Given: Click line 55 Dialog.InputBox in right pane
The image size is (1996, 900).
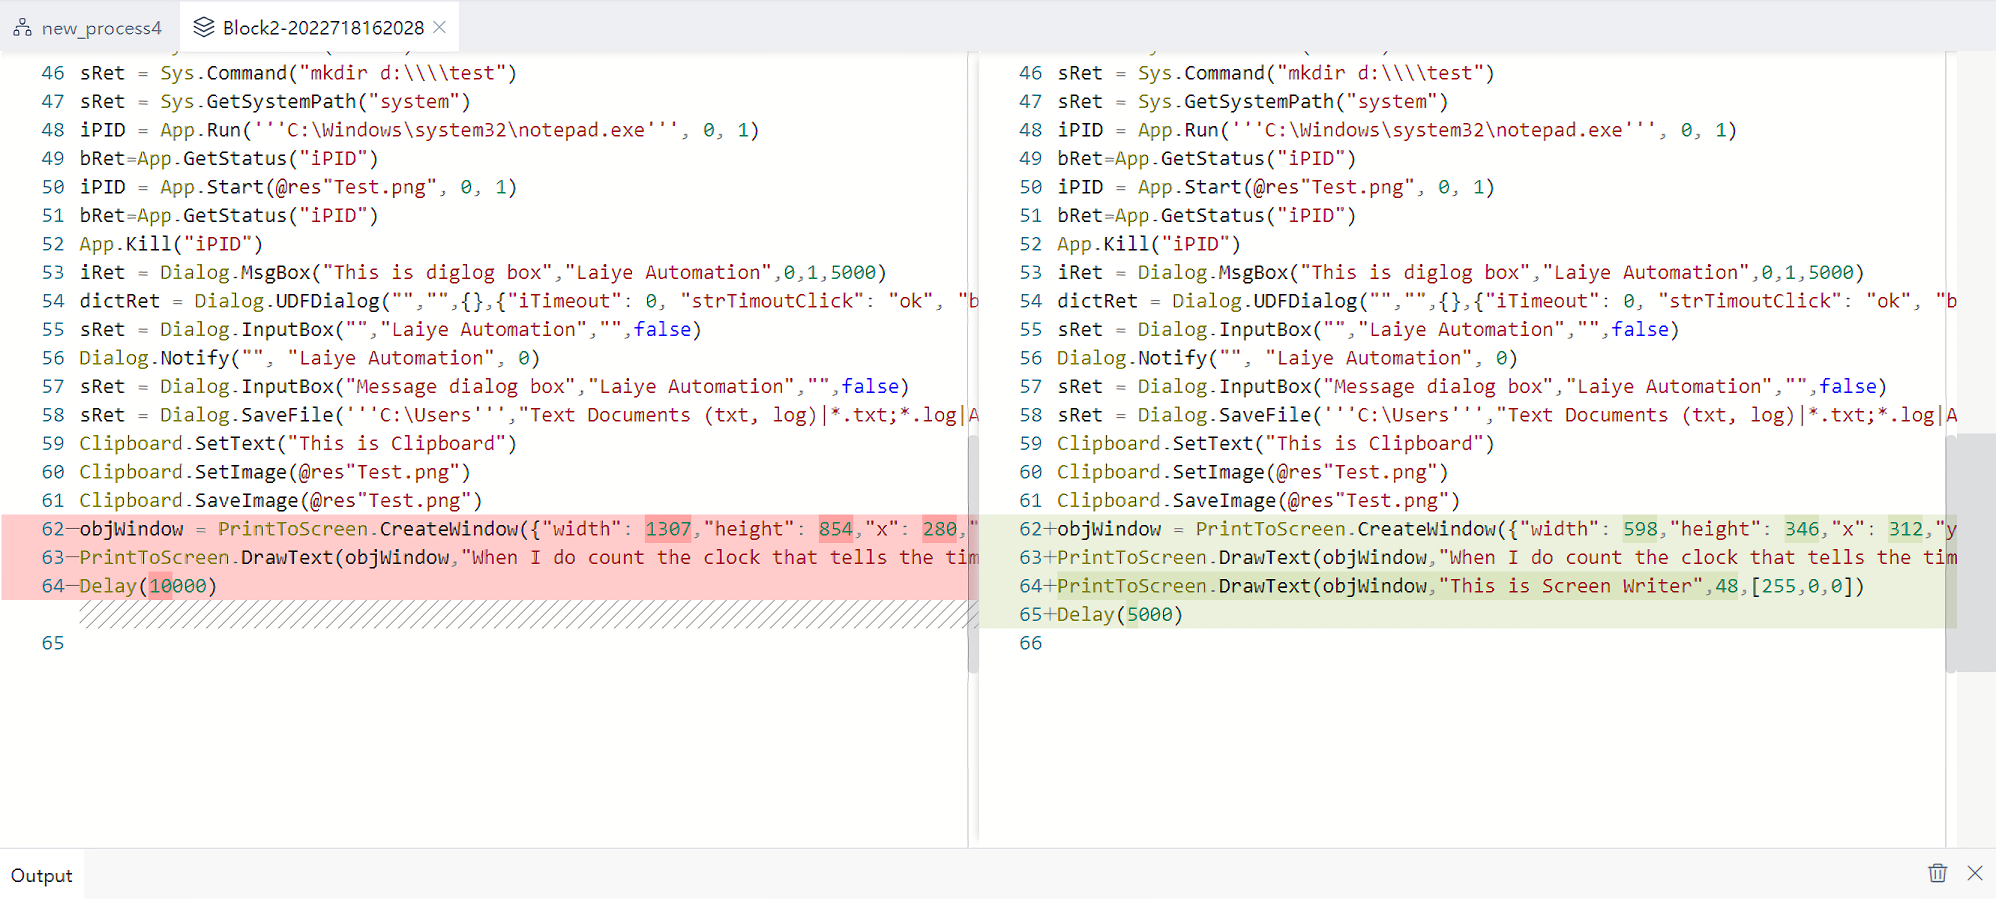Looking at the screenshot, I should click(x=1369, y=329).
